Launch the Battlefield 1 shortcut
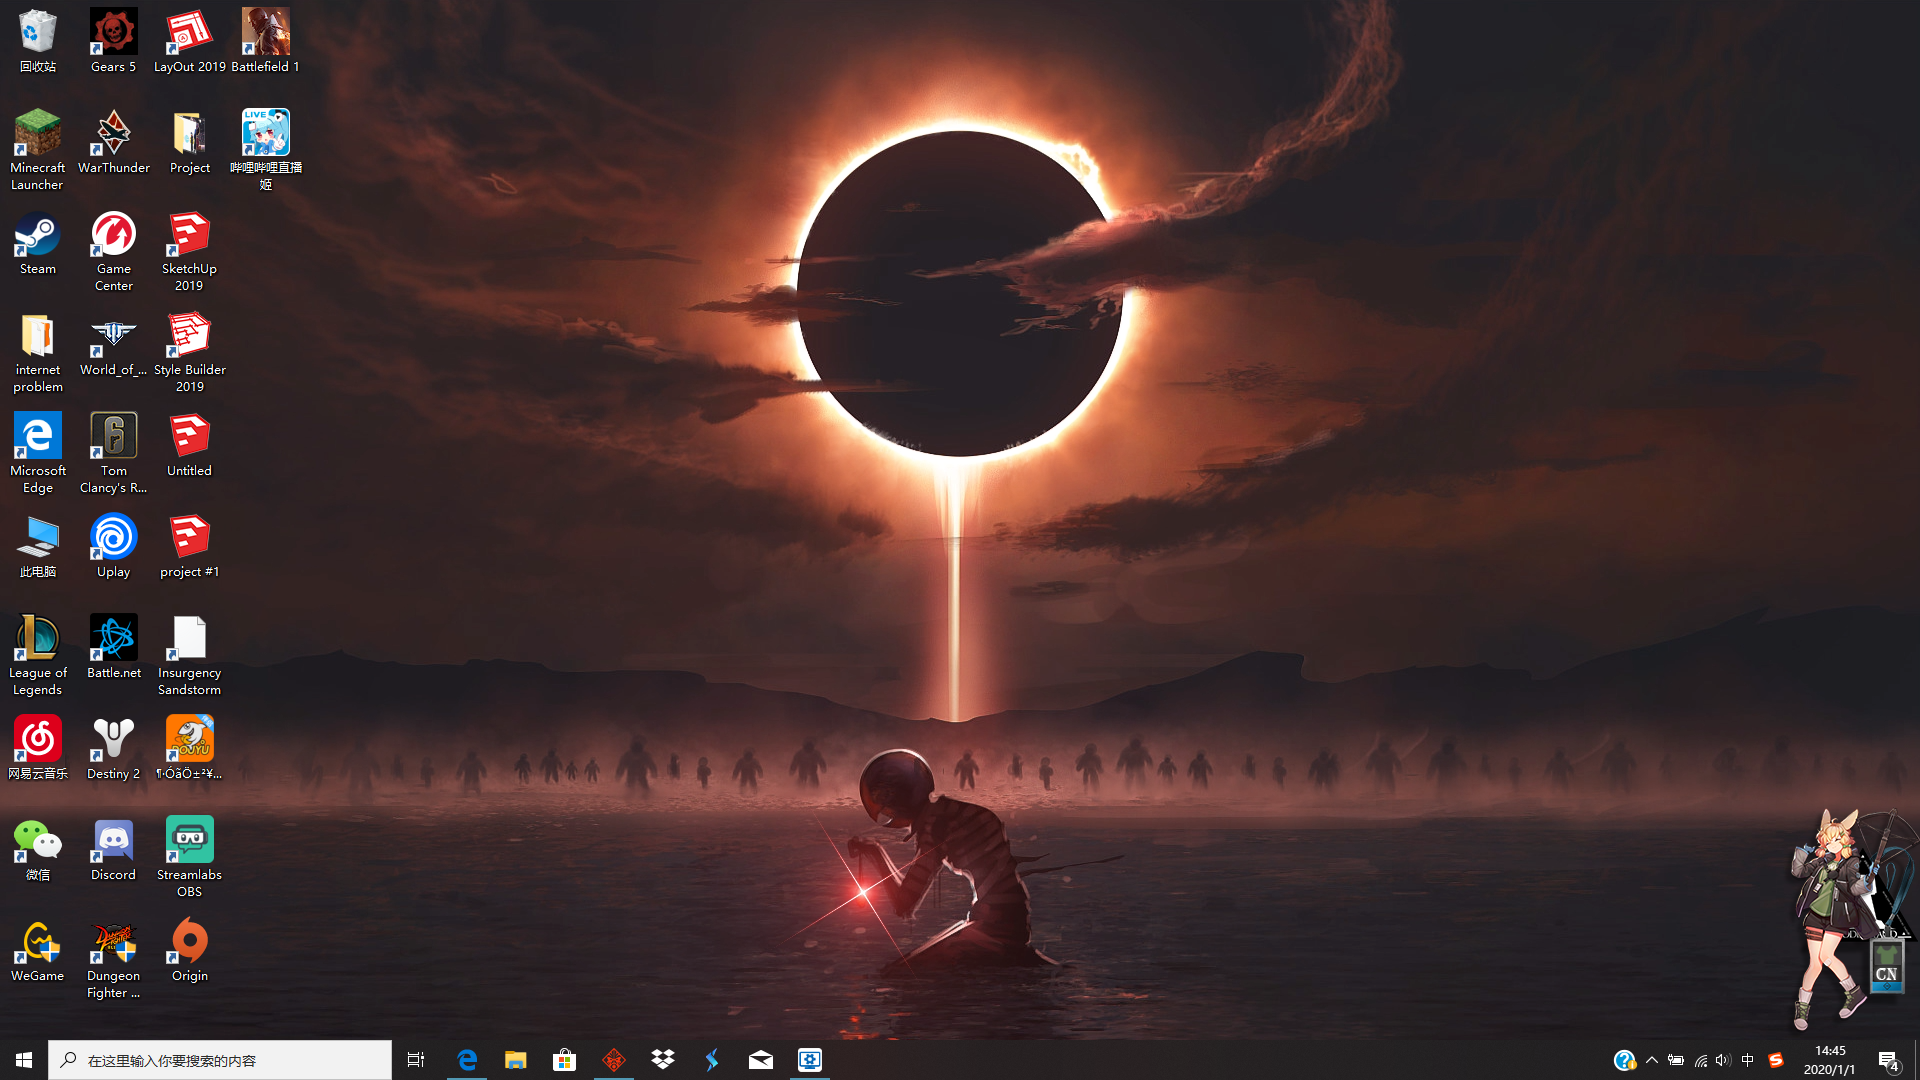 click(265, 42)
